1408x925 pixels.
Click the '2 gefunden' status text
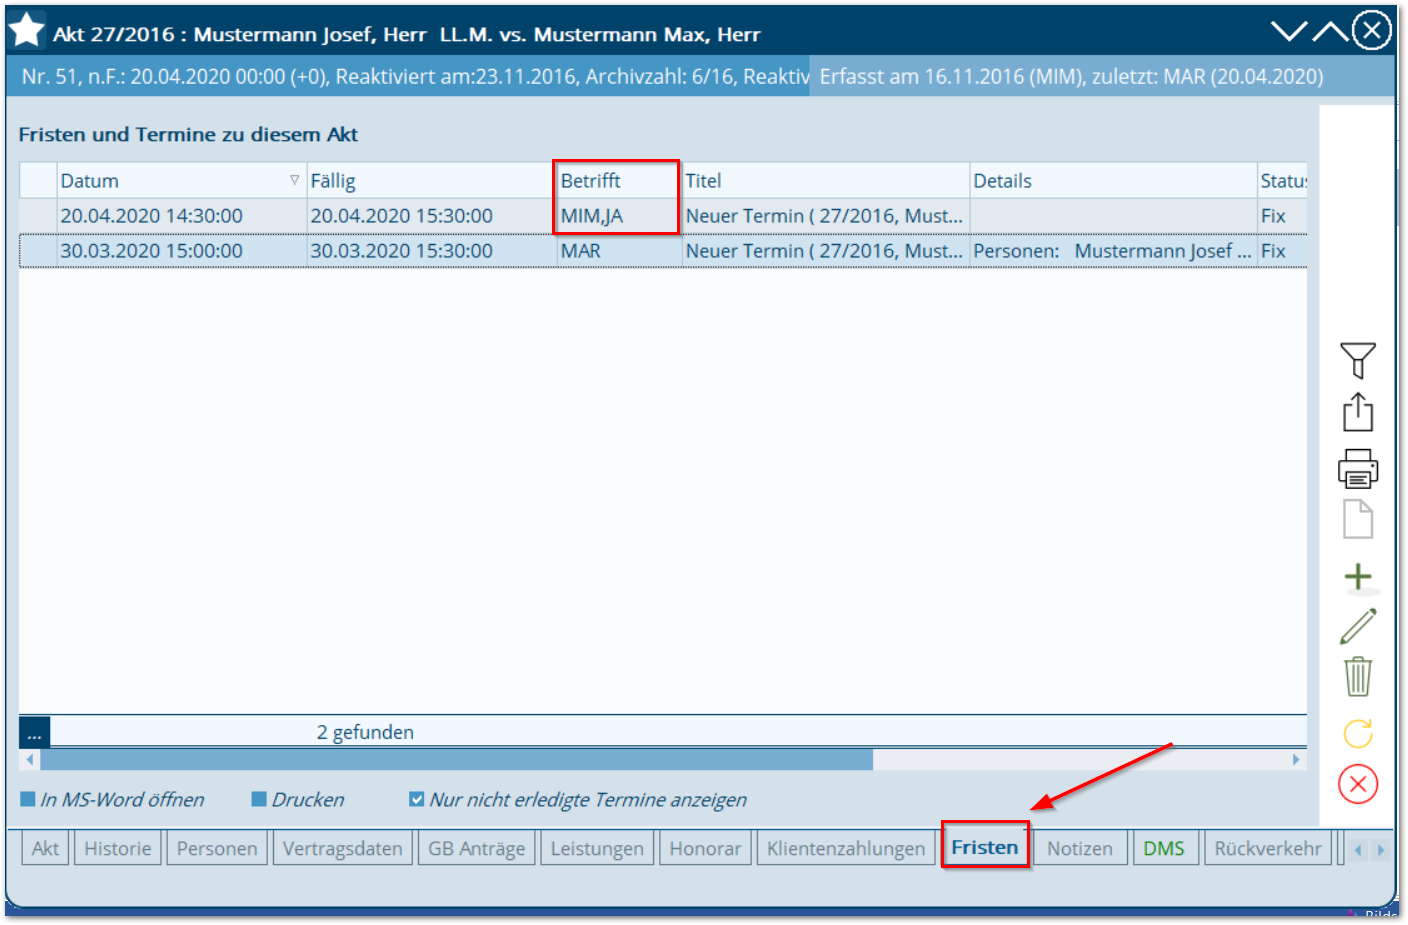tap(365, 732)
